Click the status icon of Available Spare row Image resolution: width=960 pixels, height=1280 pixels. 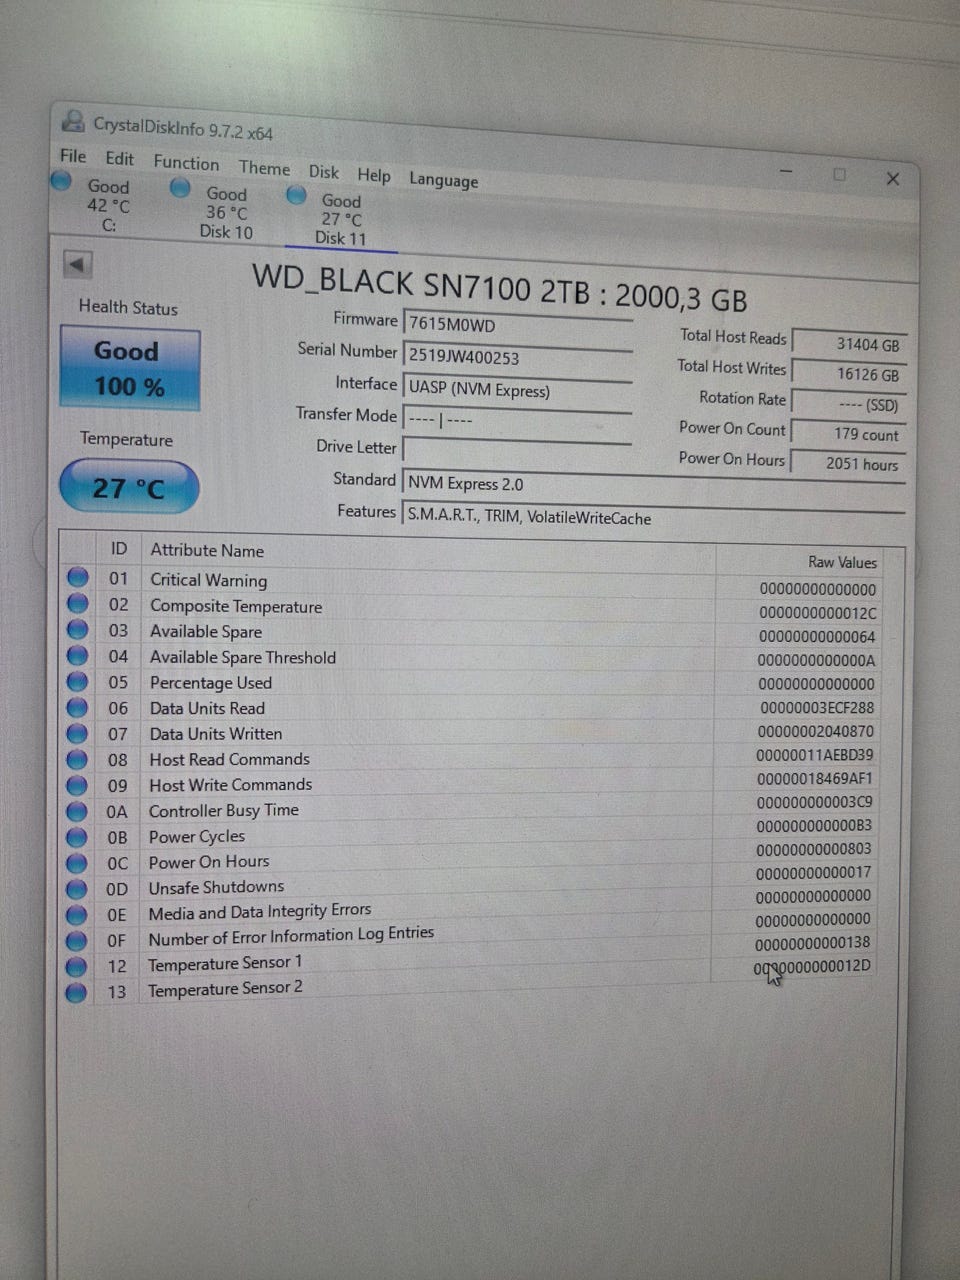point(77,630)
